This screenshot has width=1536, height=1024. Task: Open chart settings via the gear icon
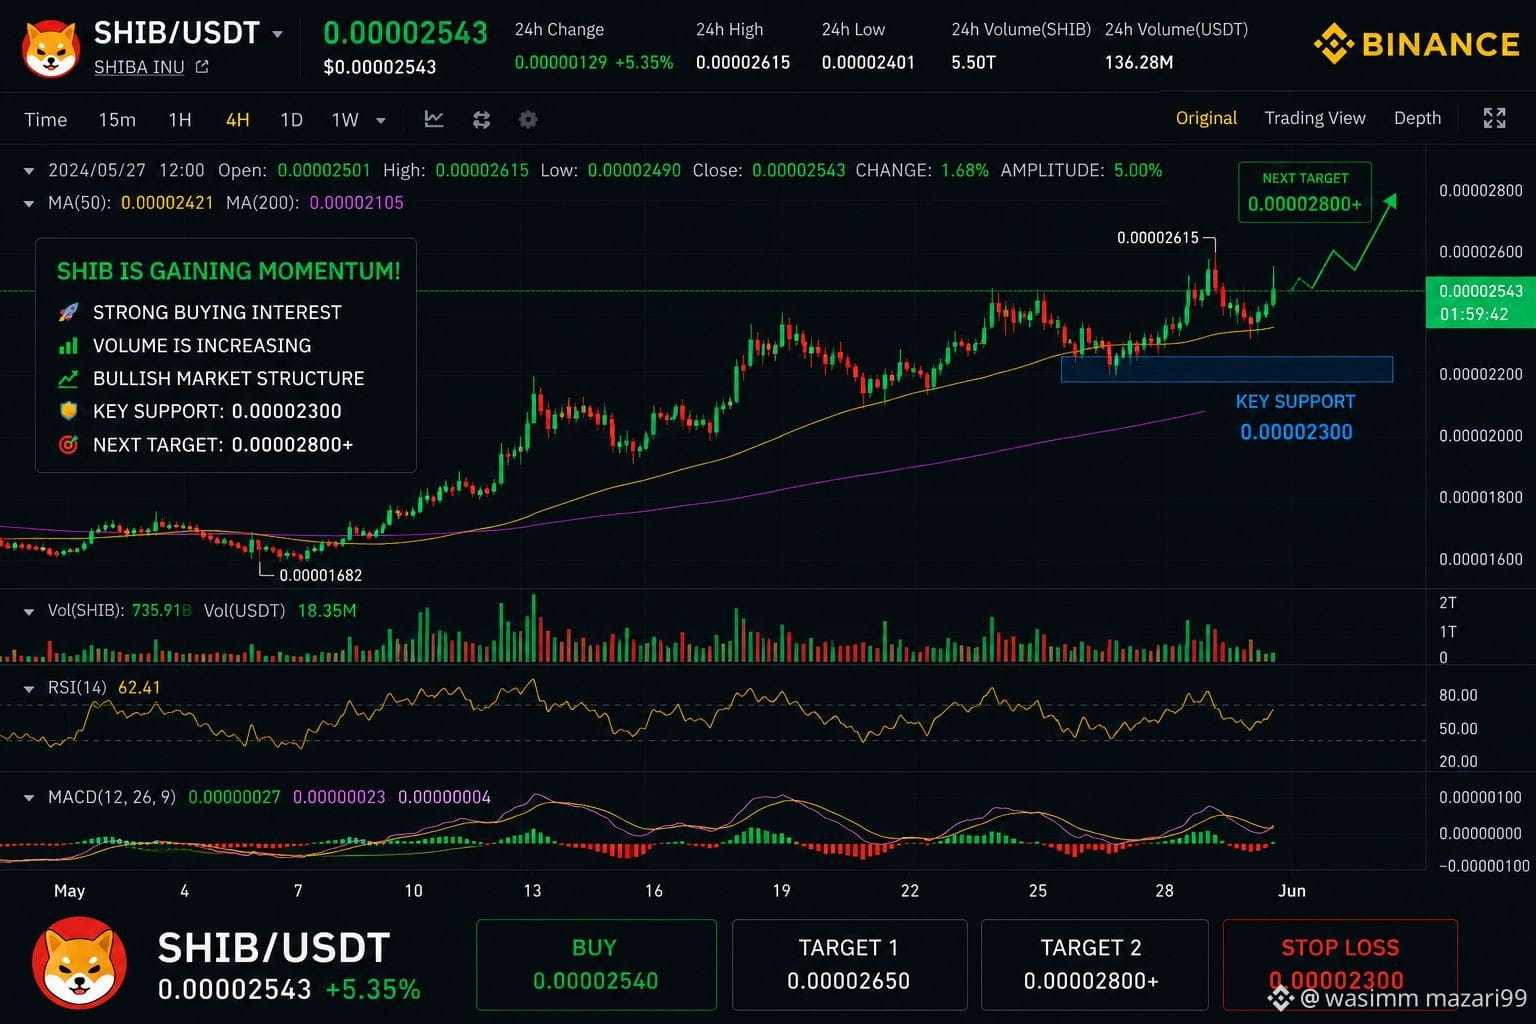[x=528, y=120]
